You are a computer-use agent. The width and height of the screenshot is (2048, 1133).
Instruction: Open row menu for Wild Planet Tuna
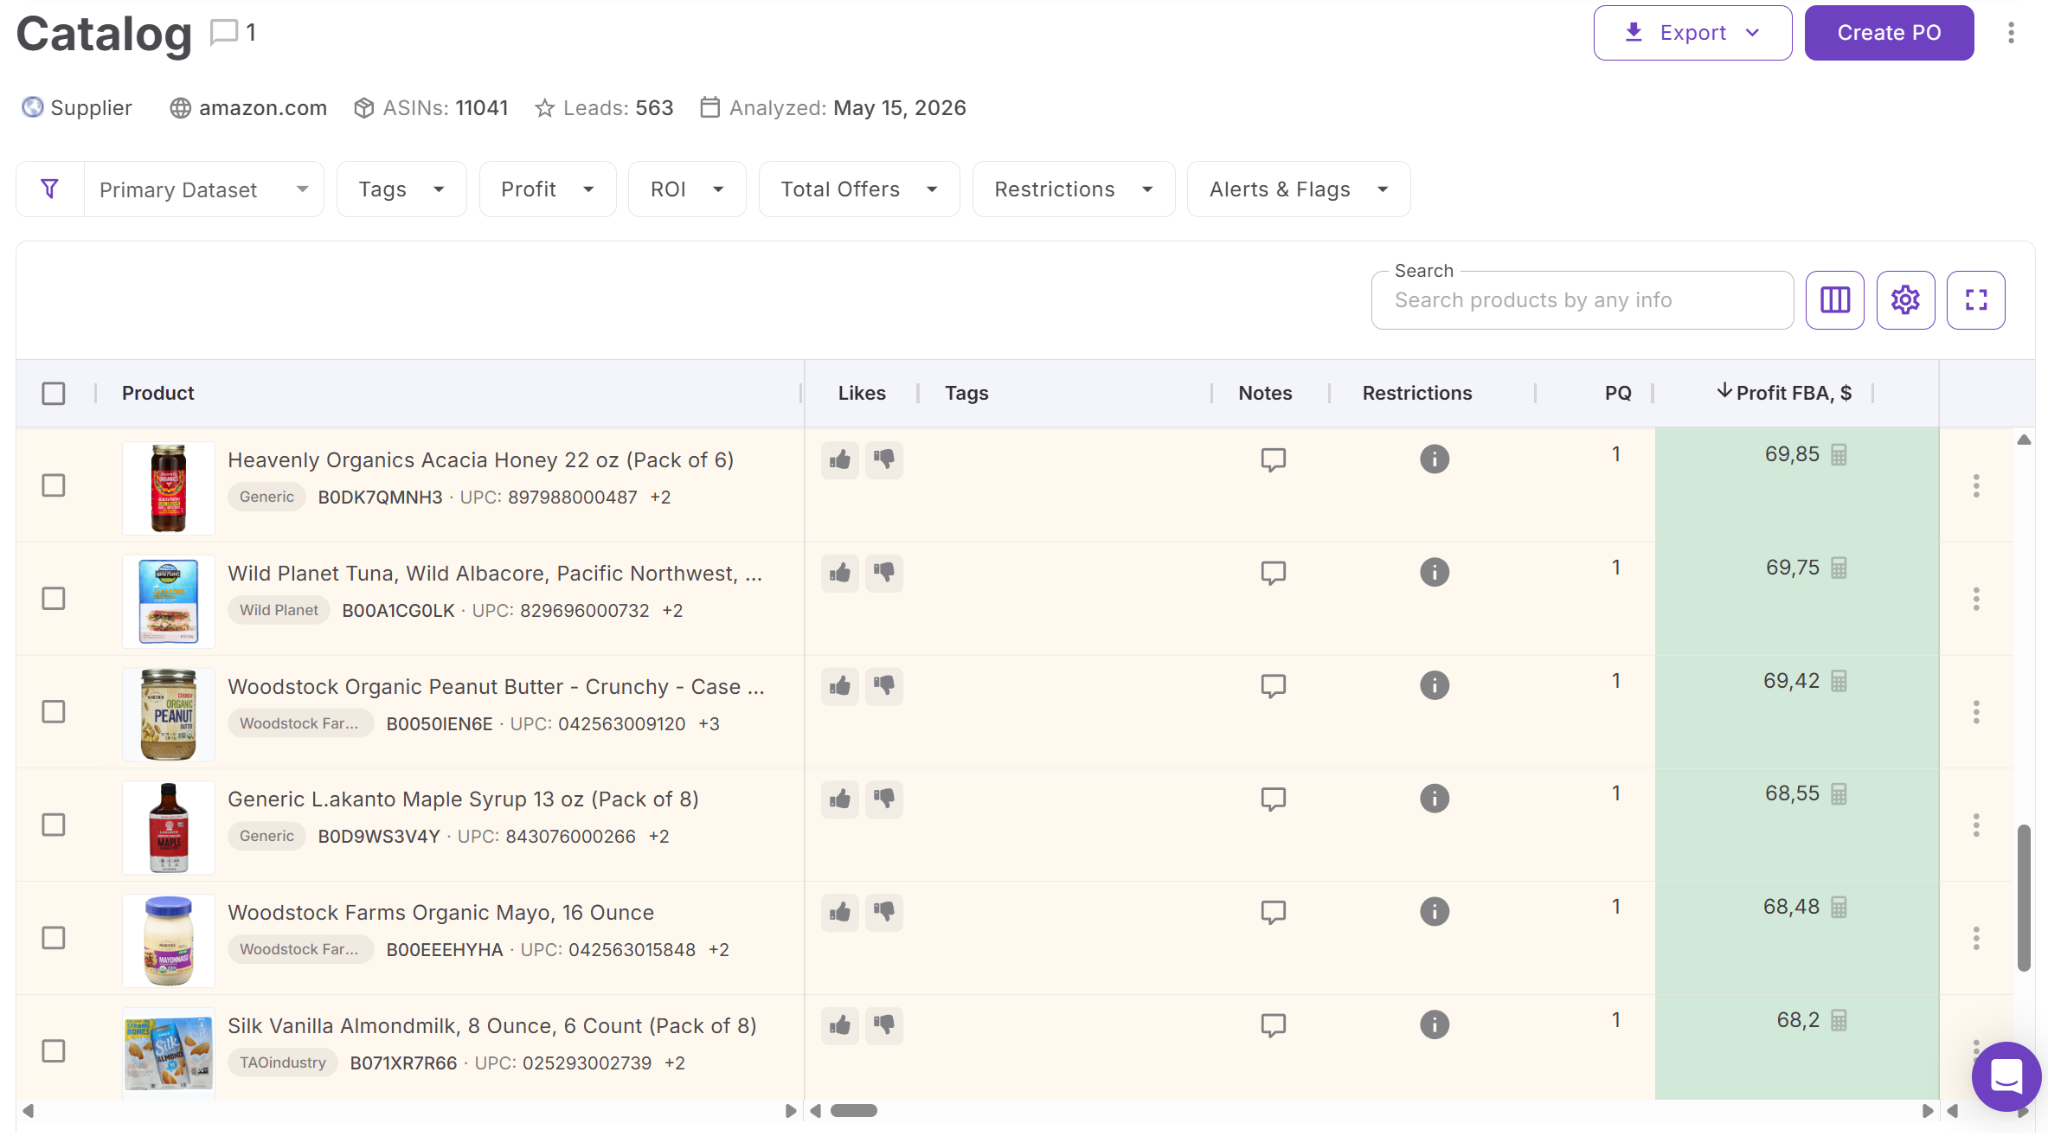pyautogui.click(x=1975, y=599)
